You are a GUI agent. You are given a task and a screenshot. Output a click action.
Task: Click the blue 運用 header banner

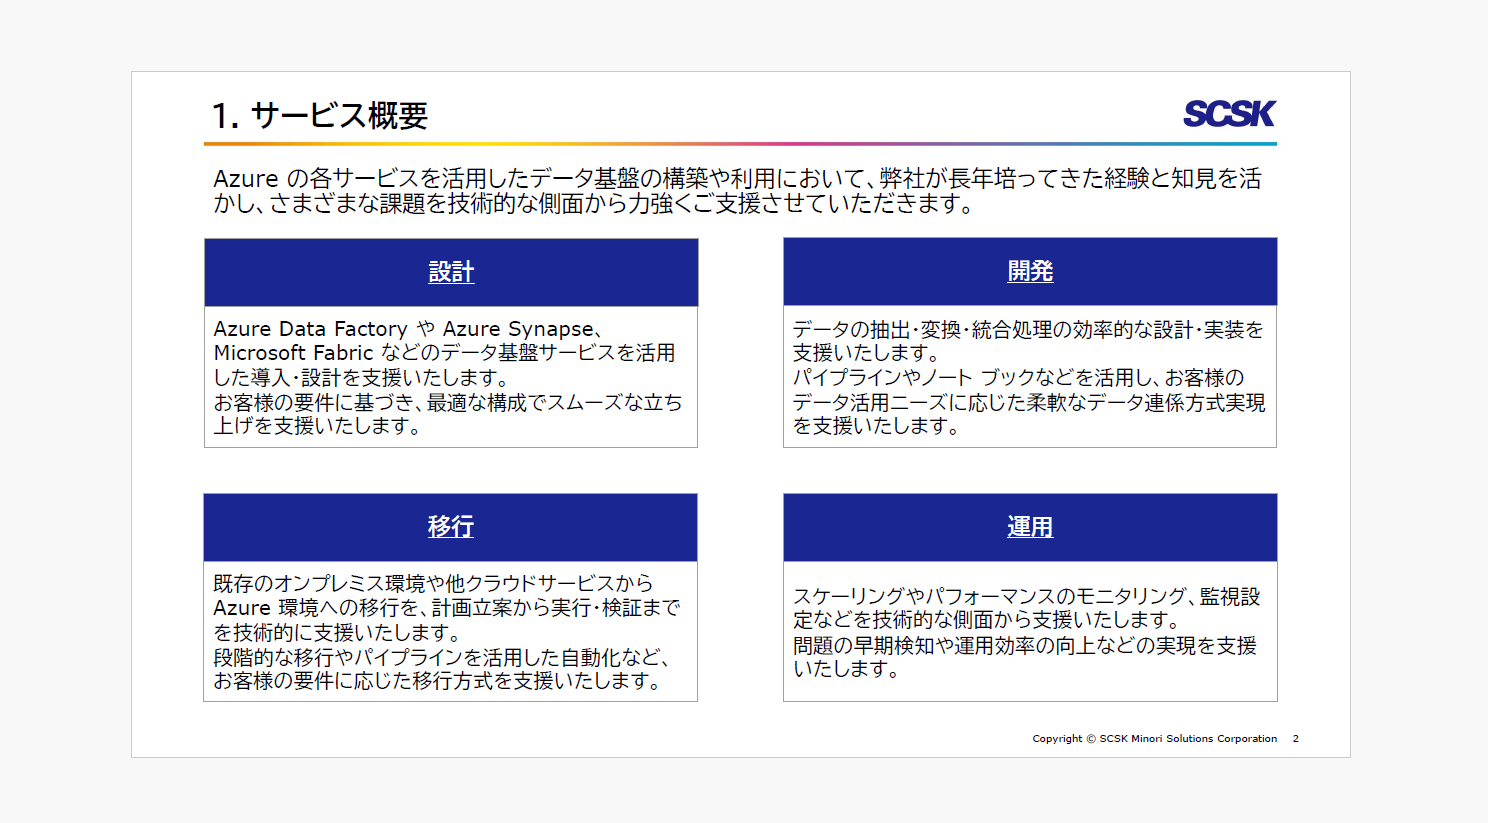1030,527
